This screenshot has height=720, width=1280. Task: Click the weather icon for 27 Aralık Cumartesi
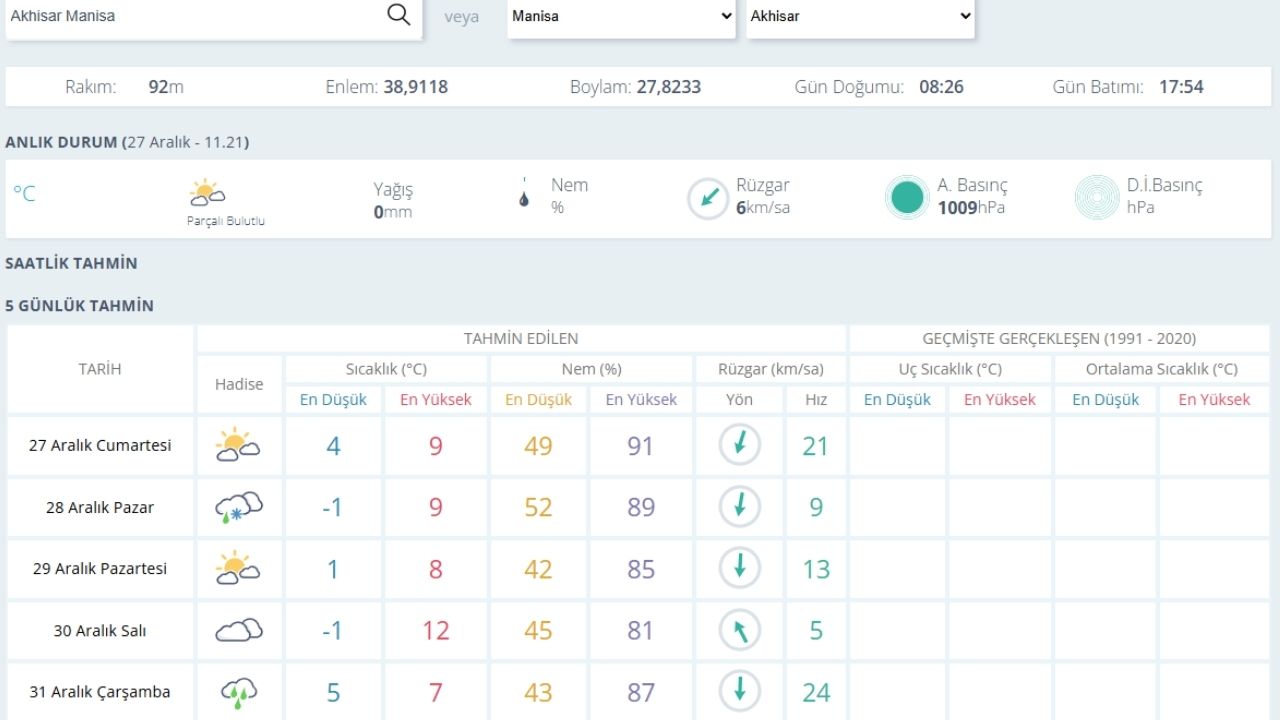tap(238, 445)
